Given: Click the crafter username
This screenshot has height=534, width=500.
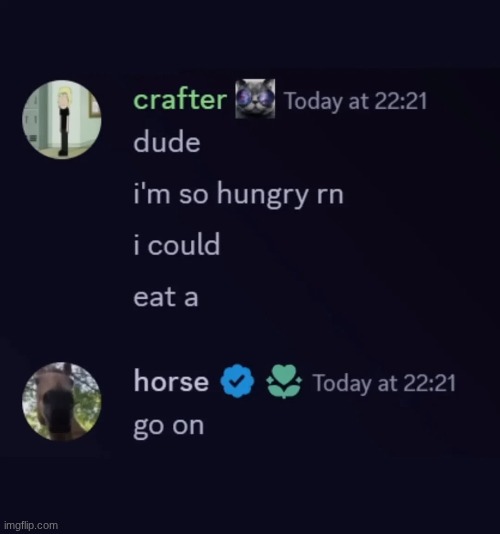Looking at the screenshot, I should (x=180, y=100).
